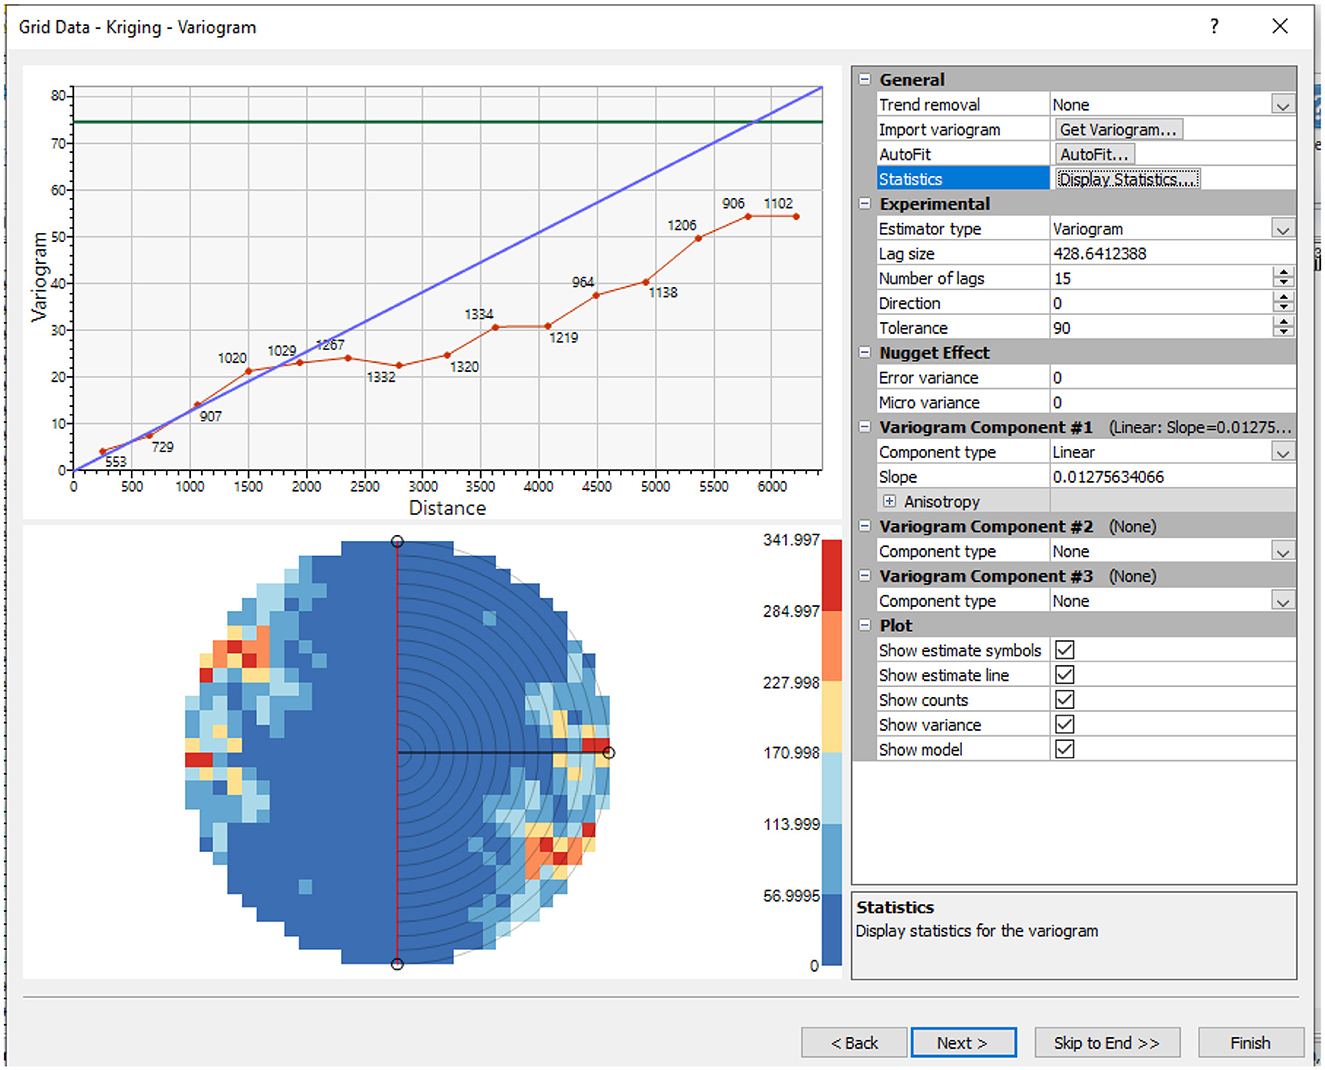This screenshot has height=1070, width=1325.
Task: Decrease the Tolerance value with stepper
Action: (1284, 333)
